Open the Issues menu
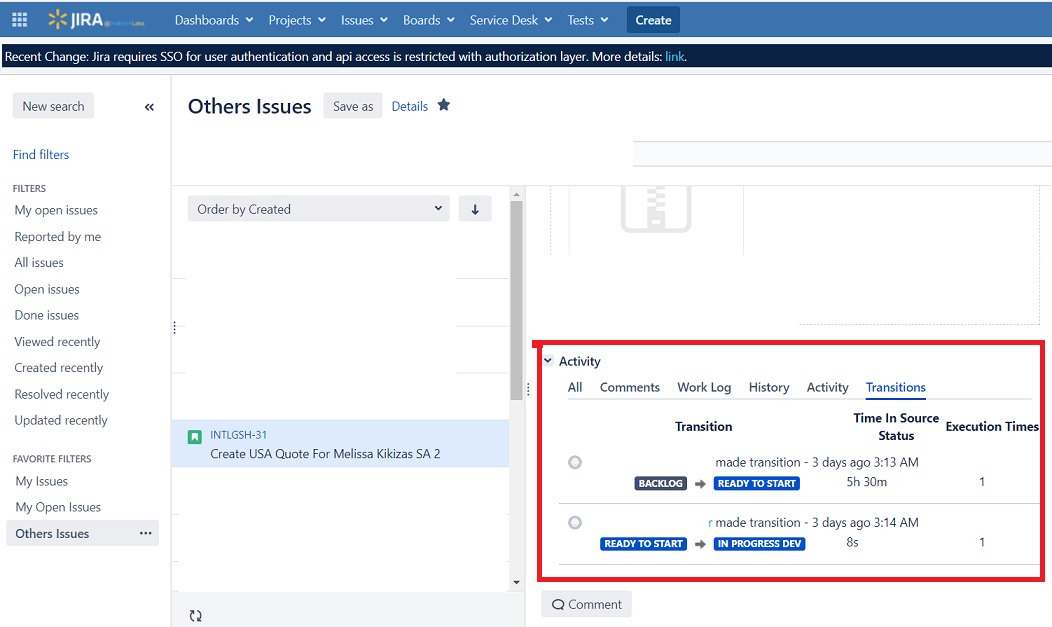Image resolution: width=1052 pixels, height=627 pixels. click(364, 20)
